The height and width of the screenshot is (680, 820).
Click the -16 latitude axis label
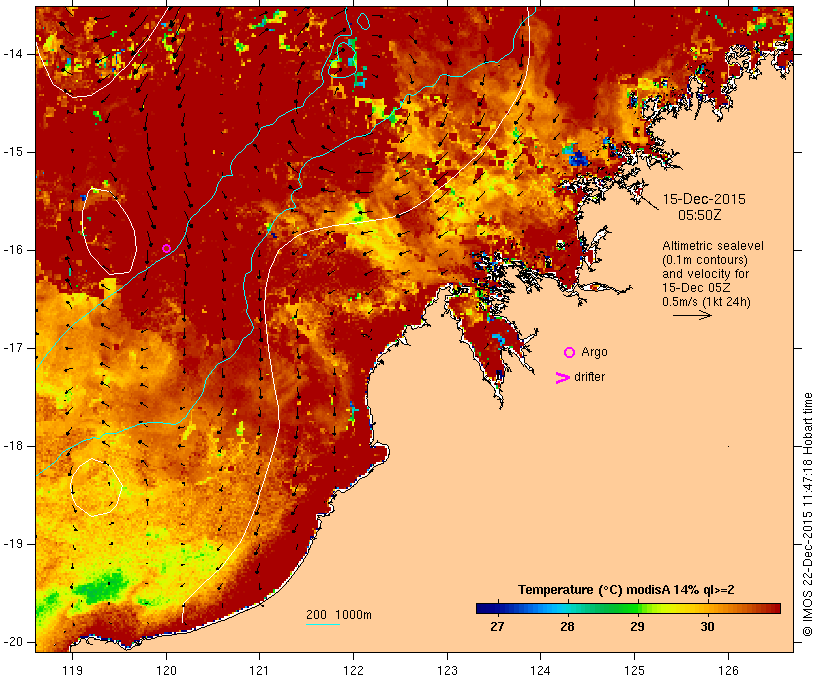(13, 250)
